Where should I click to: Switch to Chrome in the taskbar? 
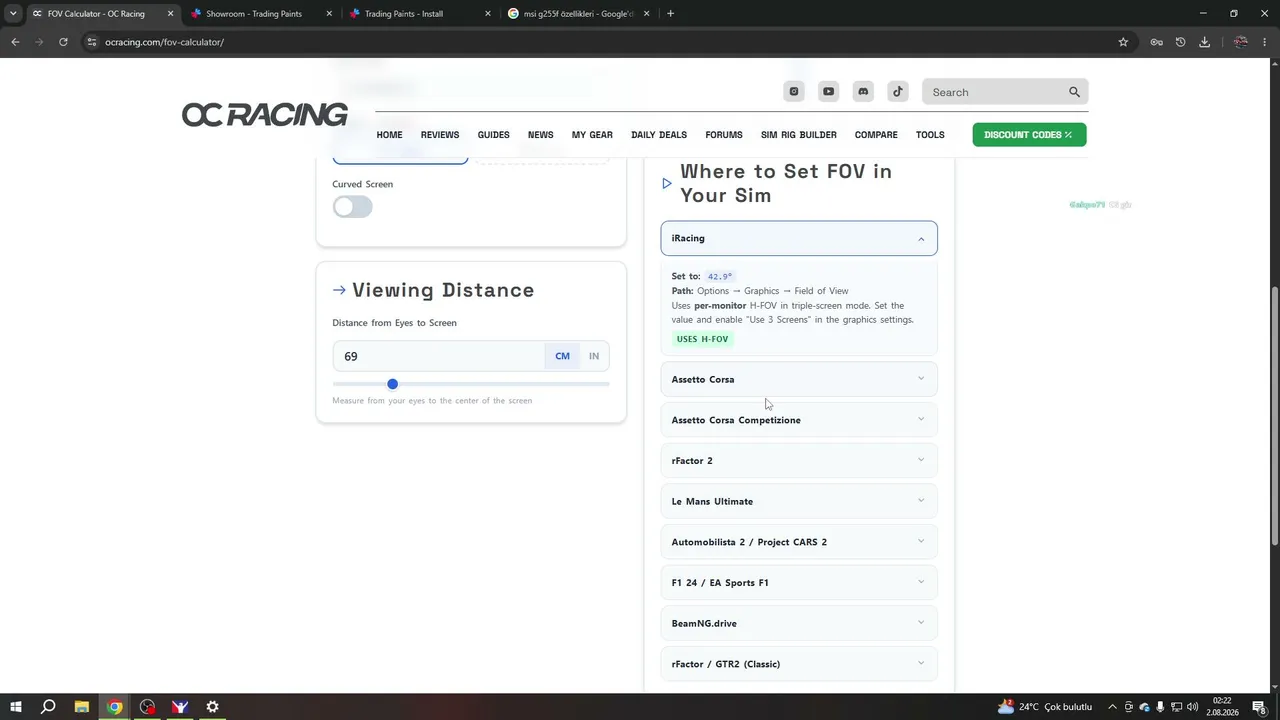click(115, 707)
